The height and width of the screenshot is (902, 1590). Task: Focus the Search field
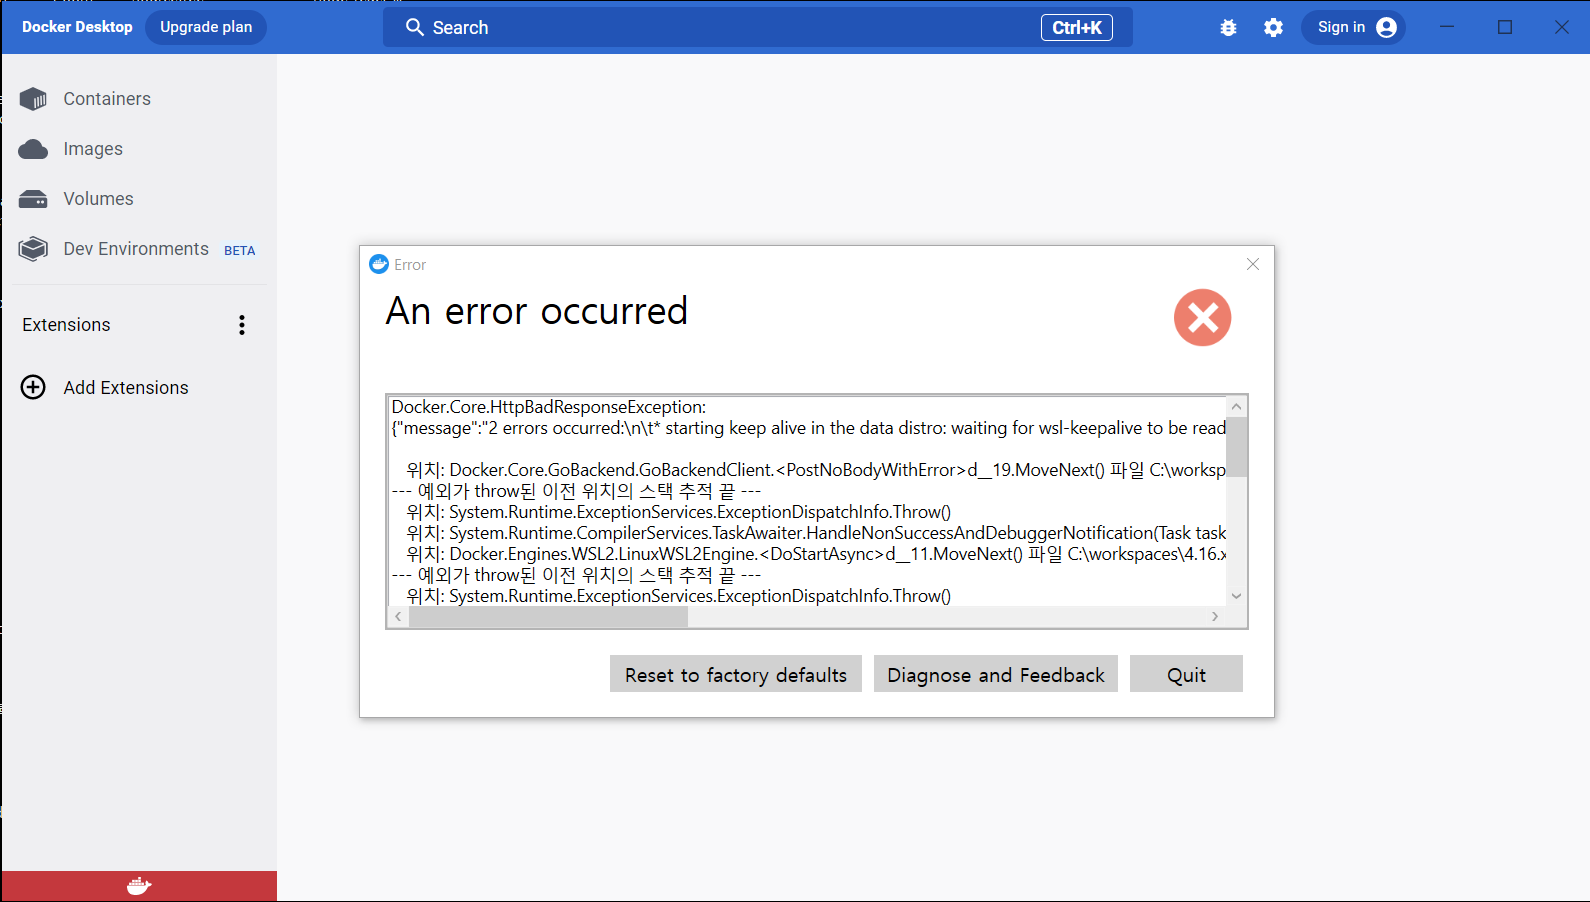pyautogui.click(x=757, y=27)
